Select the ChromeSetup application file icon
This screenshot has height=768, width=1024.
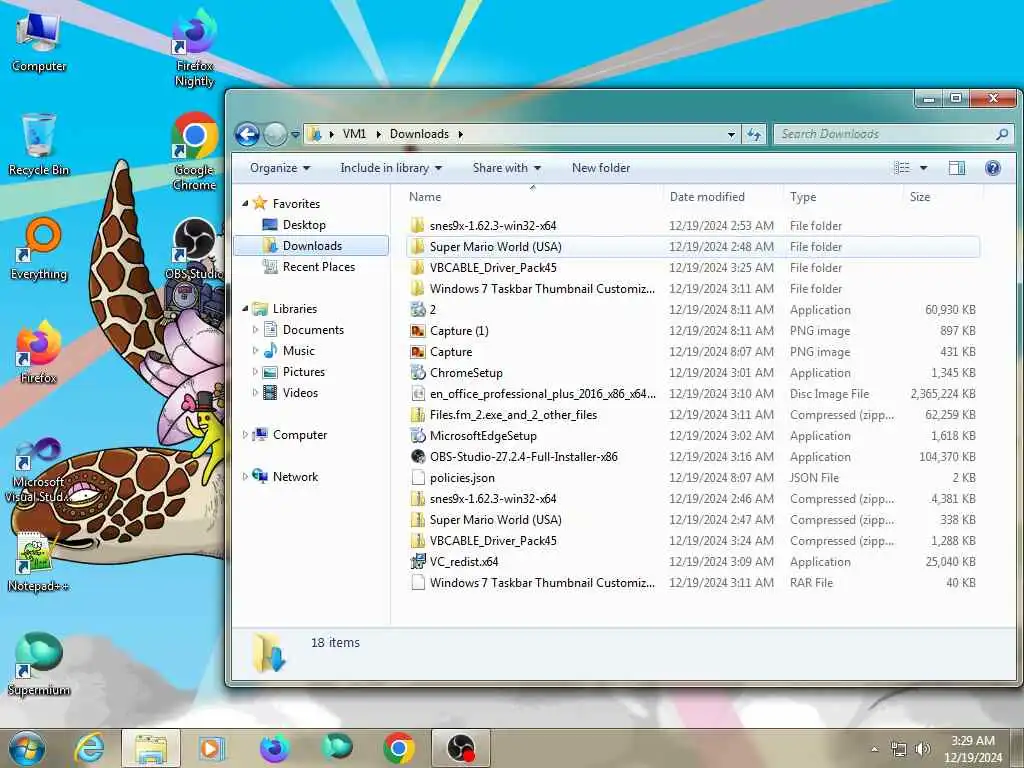click(x=418, y=373)
